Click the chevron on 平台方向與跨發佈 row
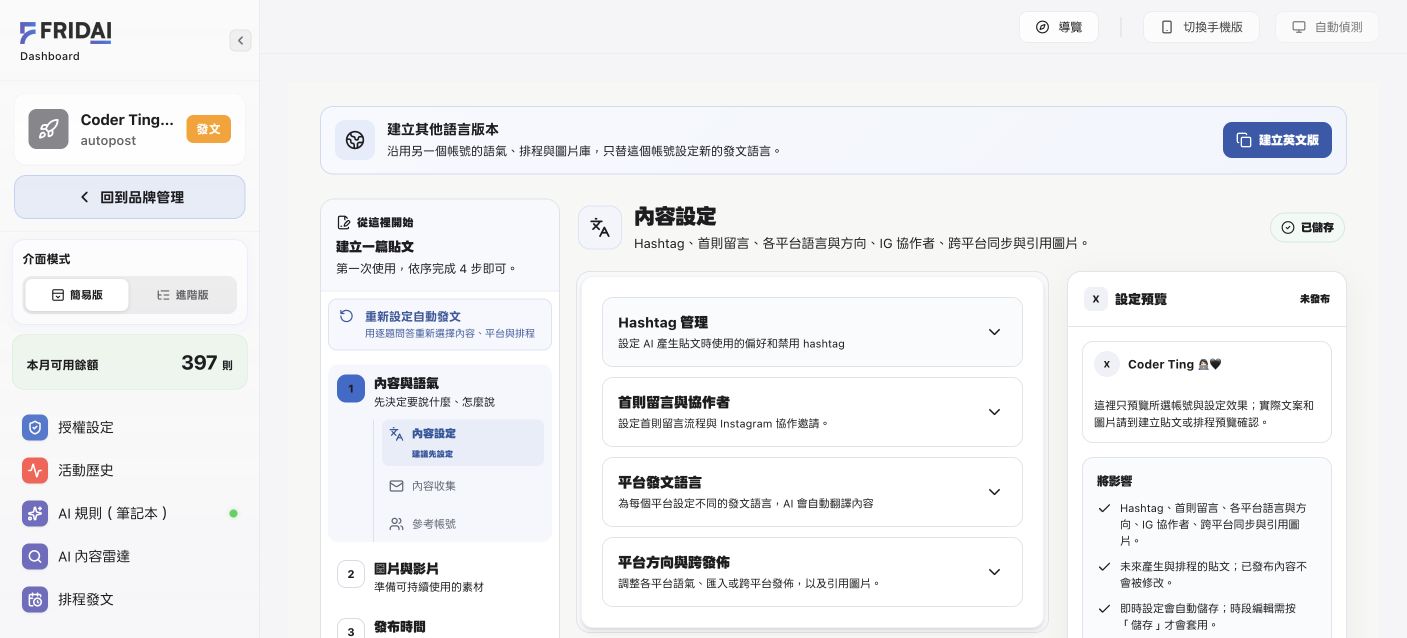 pos(994,572)
